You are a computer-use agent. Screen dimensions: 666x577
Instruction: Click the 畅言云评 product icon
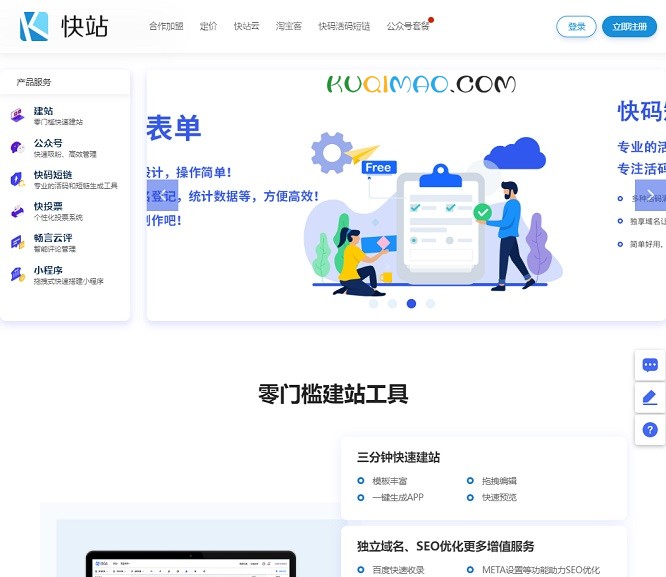17,243
